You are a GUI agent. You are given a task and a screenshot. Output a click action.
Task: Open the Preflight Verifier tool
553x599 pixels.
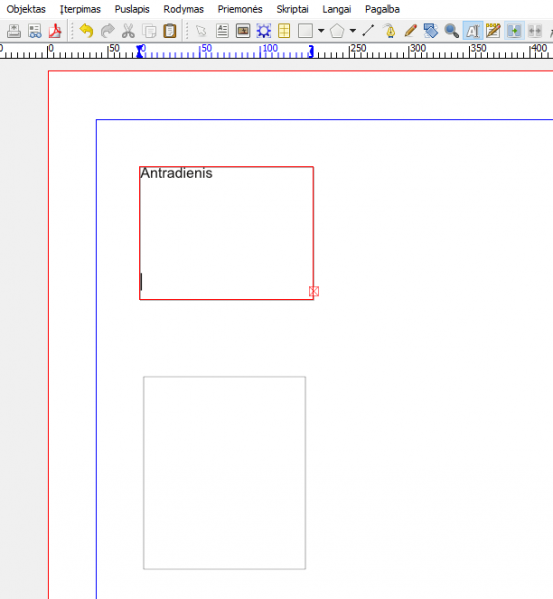click(x=35, y=31)
